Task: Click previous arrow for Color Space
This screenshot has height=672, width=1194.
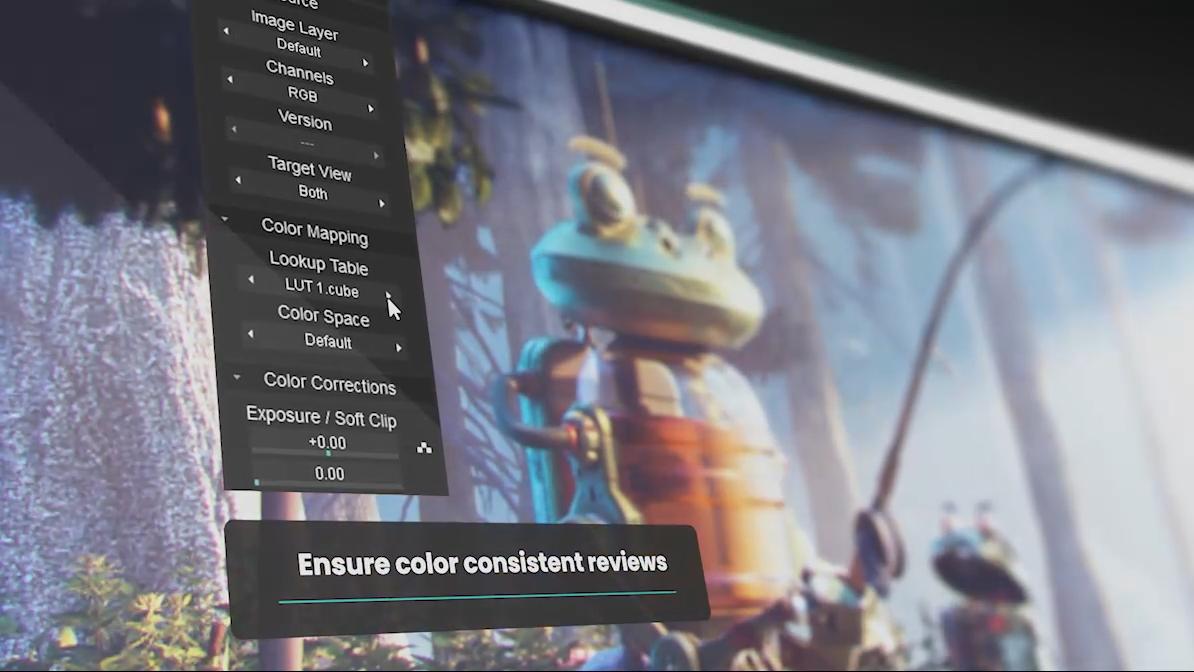Action: pyautogui.click(x=251, y=334)
